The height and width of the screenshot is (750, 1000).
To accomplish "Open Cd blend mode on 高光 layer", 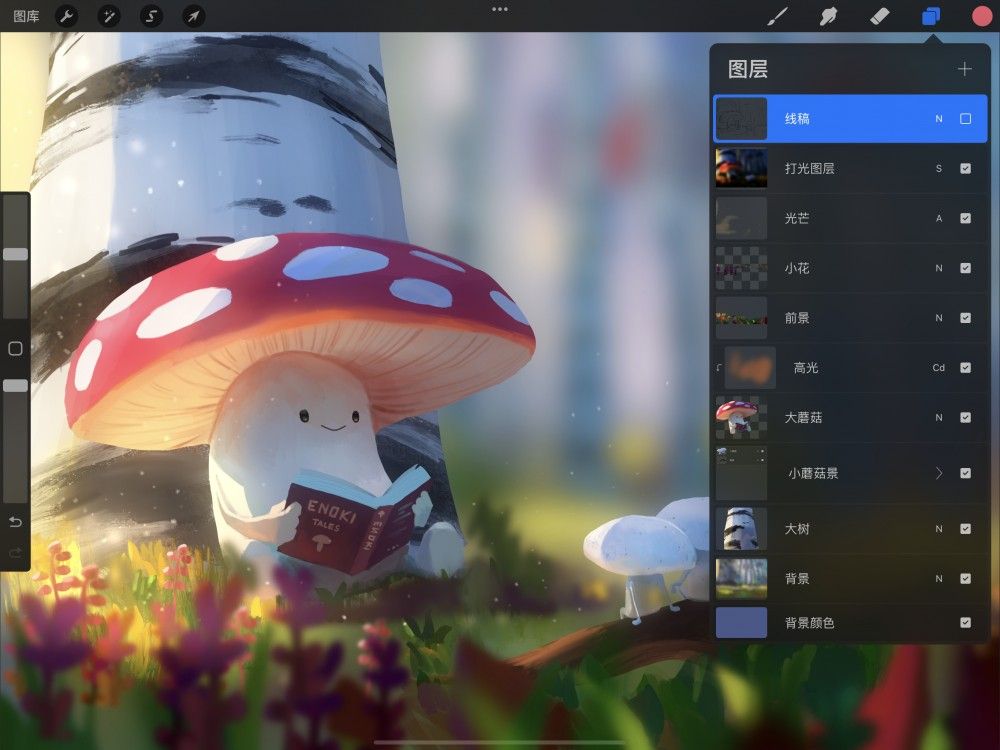I will click(x=938, y=368).
